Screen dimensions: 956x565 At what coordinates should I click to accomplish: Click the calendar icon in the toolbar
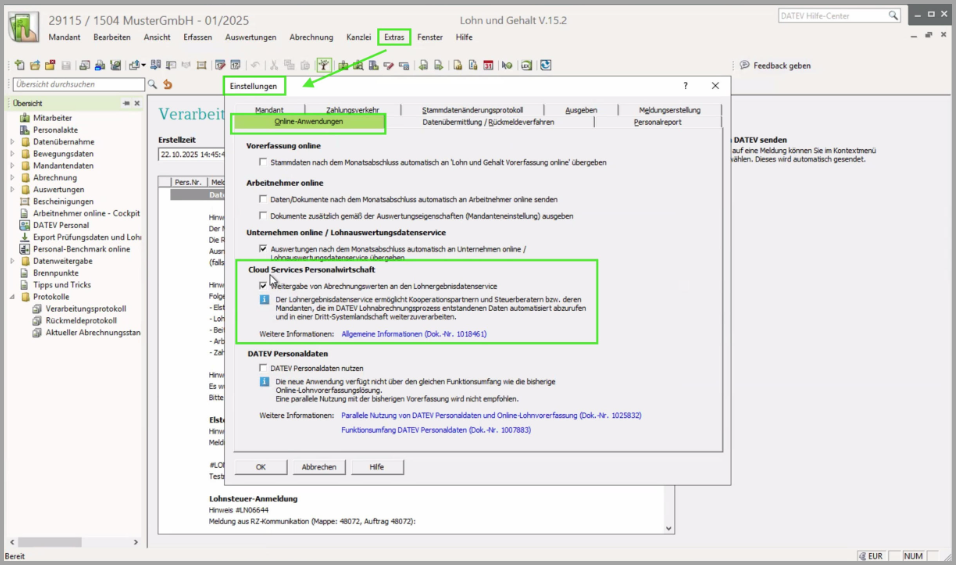(x=488, y=66)
